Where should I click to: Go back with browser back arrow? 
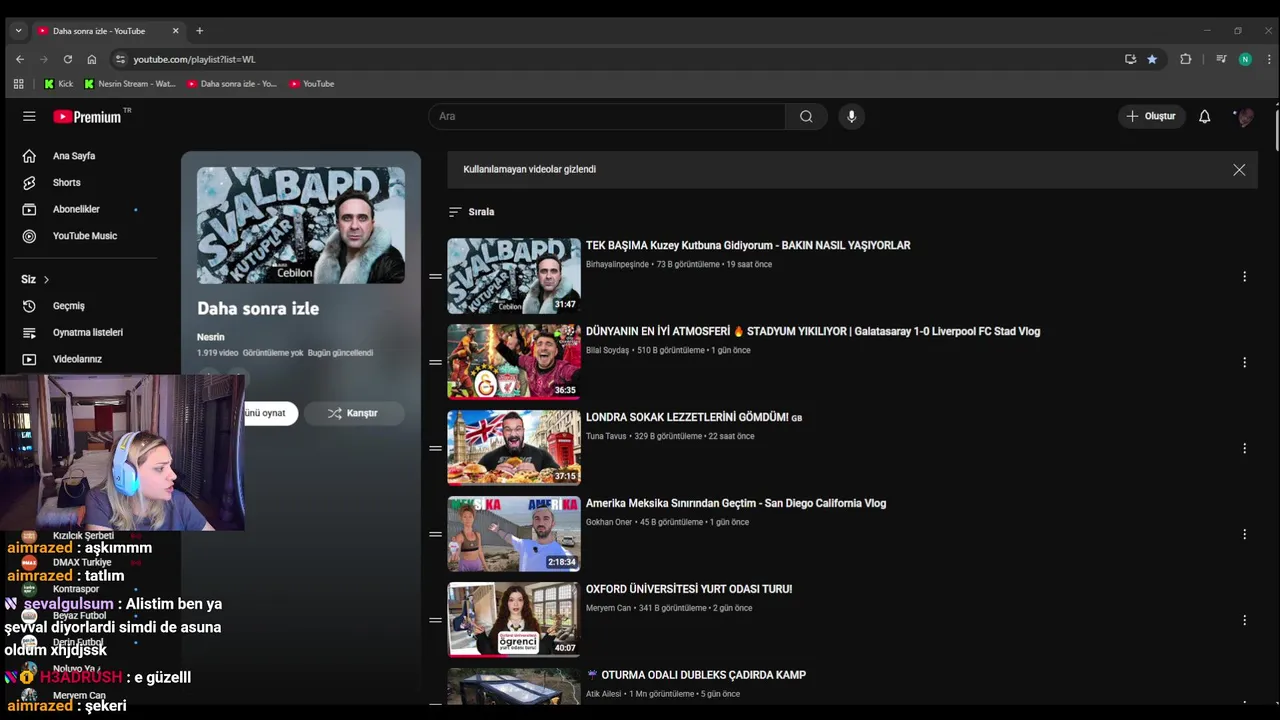point(19,59)
